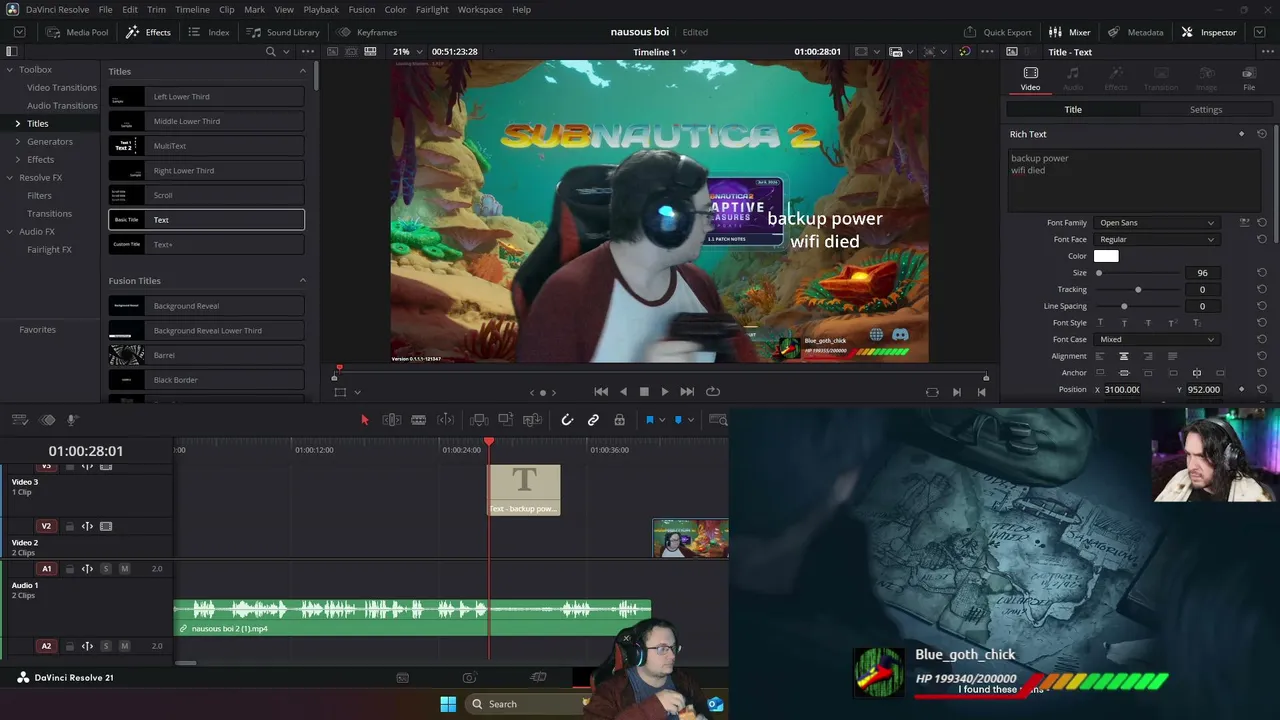Viewport: 1280px width, 720px height.
Task: Open the Trim menu
Action: pos(157,9)
